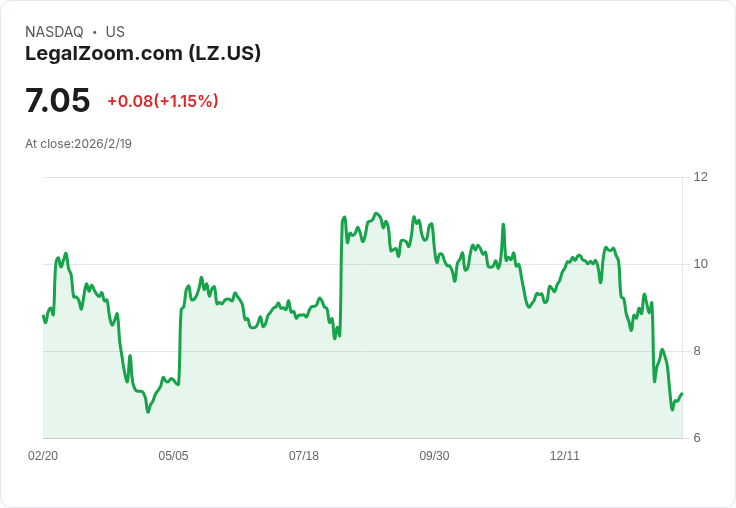Click the US market label
This screenshot has height=508, width=736.
click(x=115, y=32)
